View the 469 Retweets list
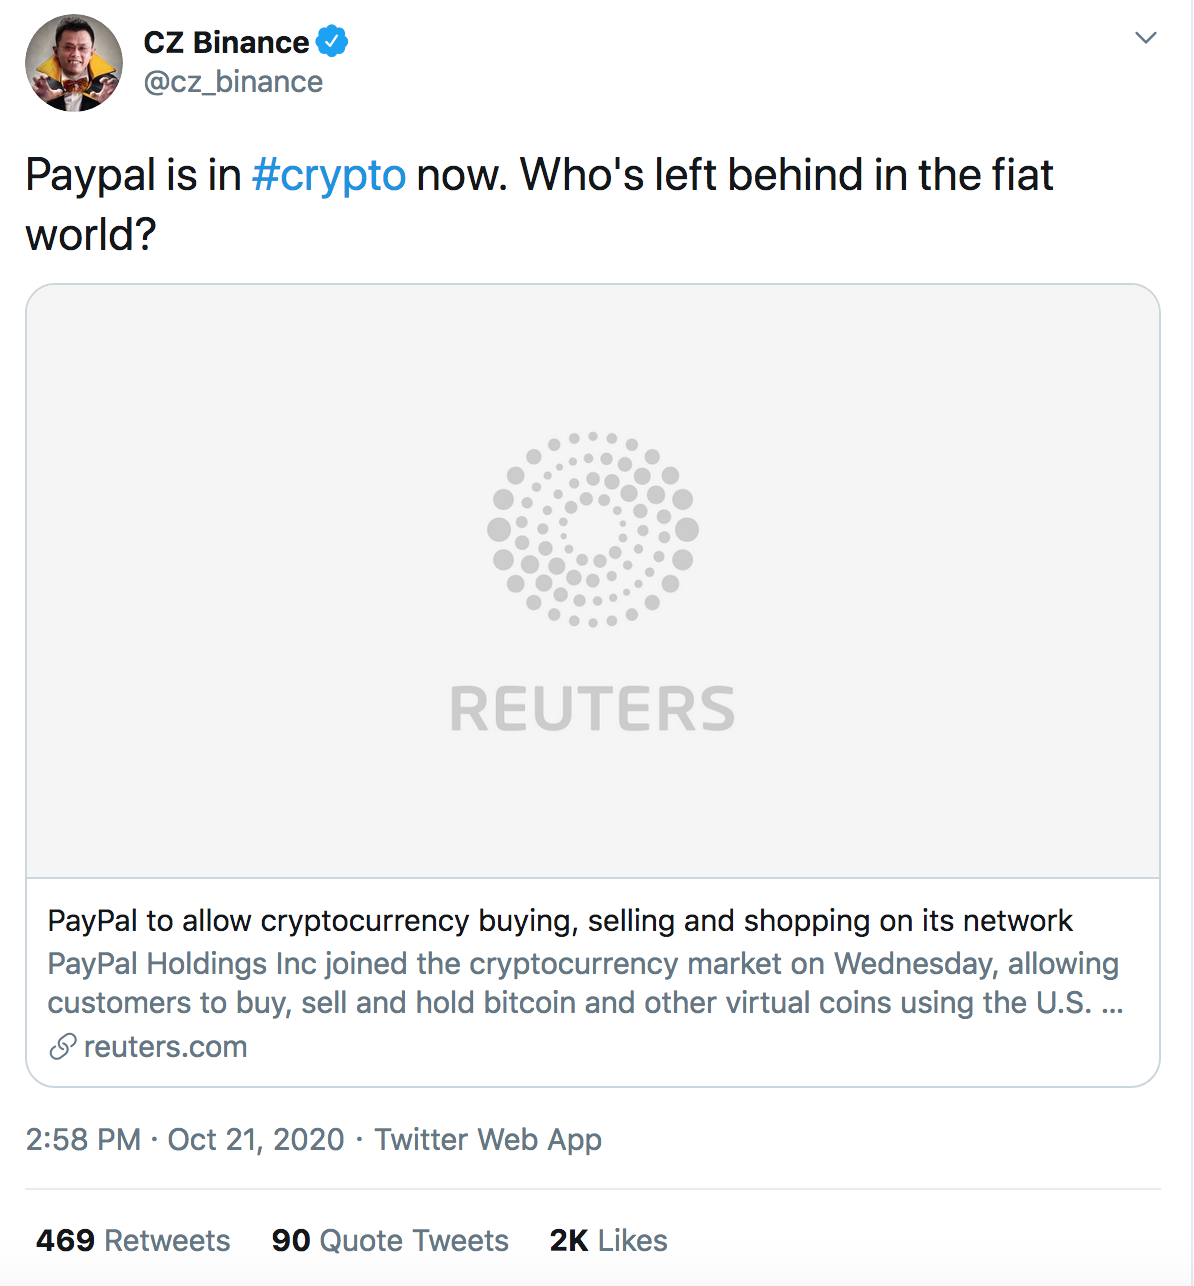This screenshot has height=1286, width=1194. pos(133,1240)
